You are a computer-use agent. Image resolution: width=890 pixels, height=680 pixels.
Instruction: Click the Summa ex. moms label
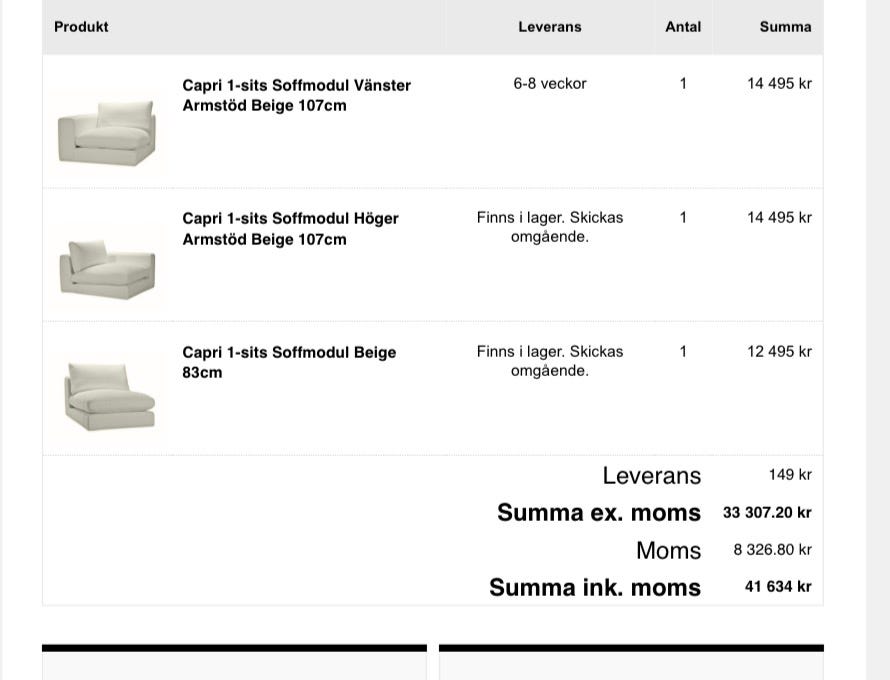[599, 512]
